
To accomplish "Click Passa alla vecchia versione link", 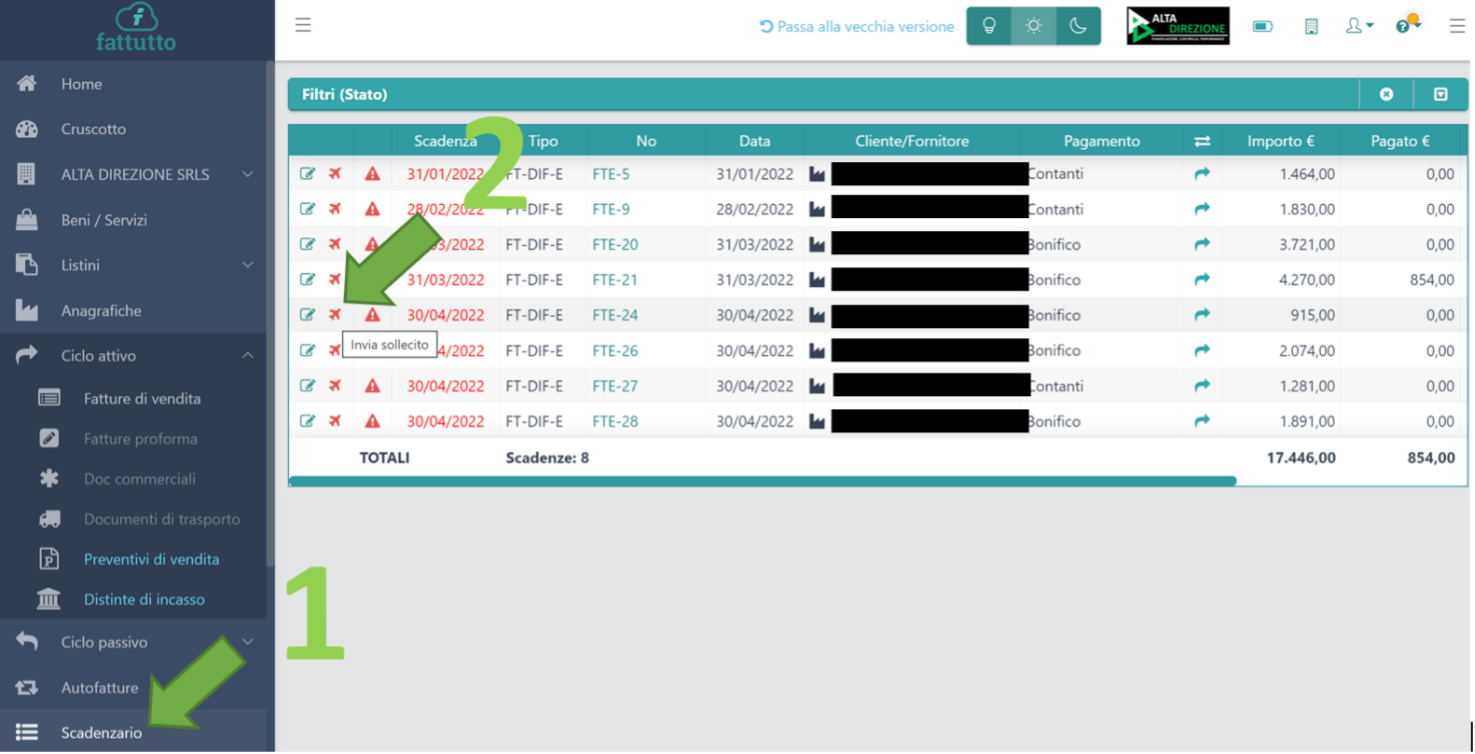I will point(857,27).
